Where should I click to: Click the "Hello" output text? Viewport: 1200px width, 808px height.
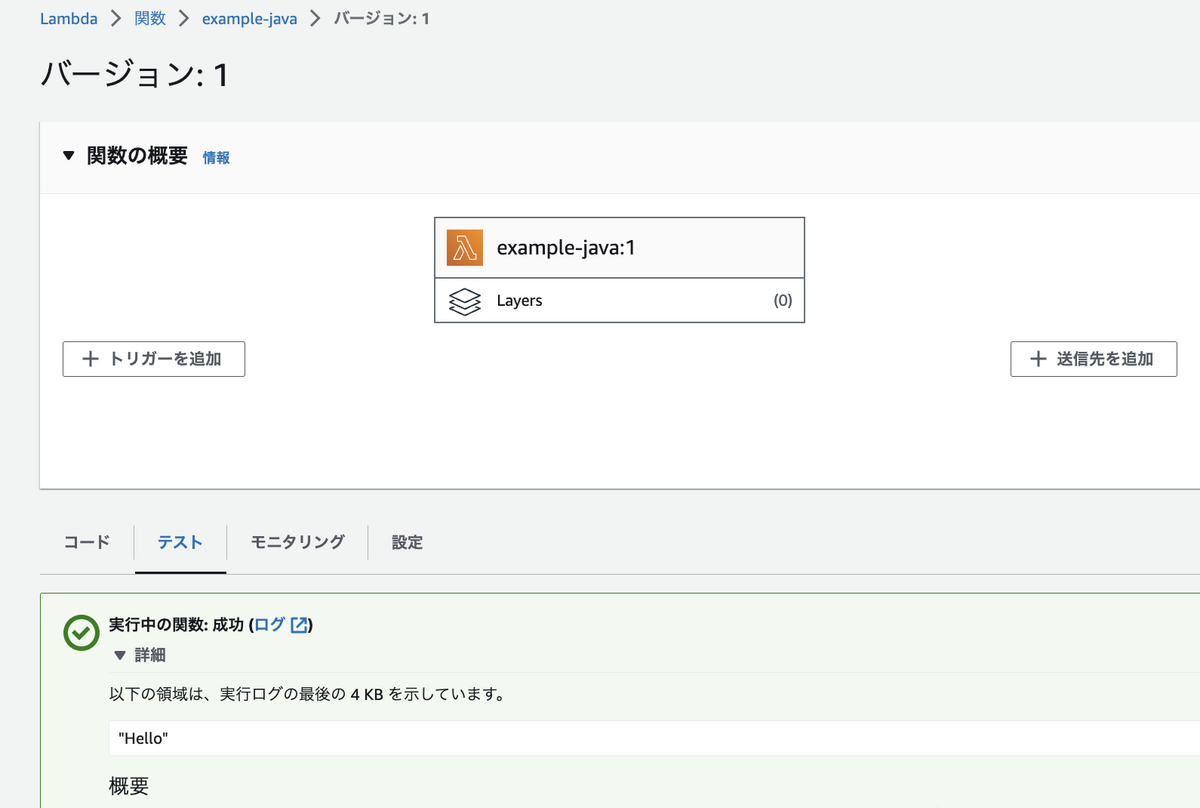(x=144, y=739)
